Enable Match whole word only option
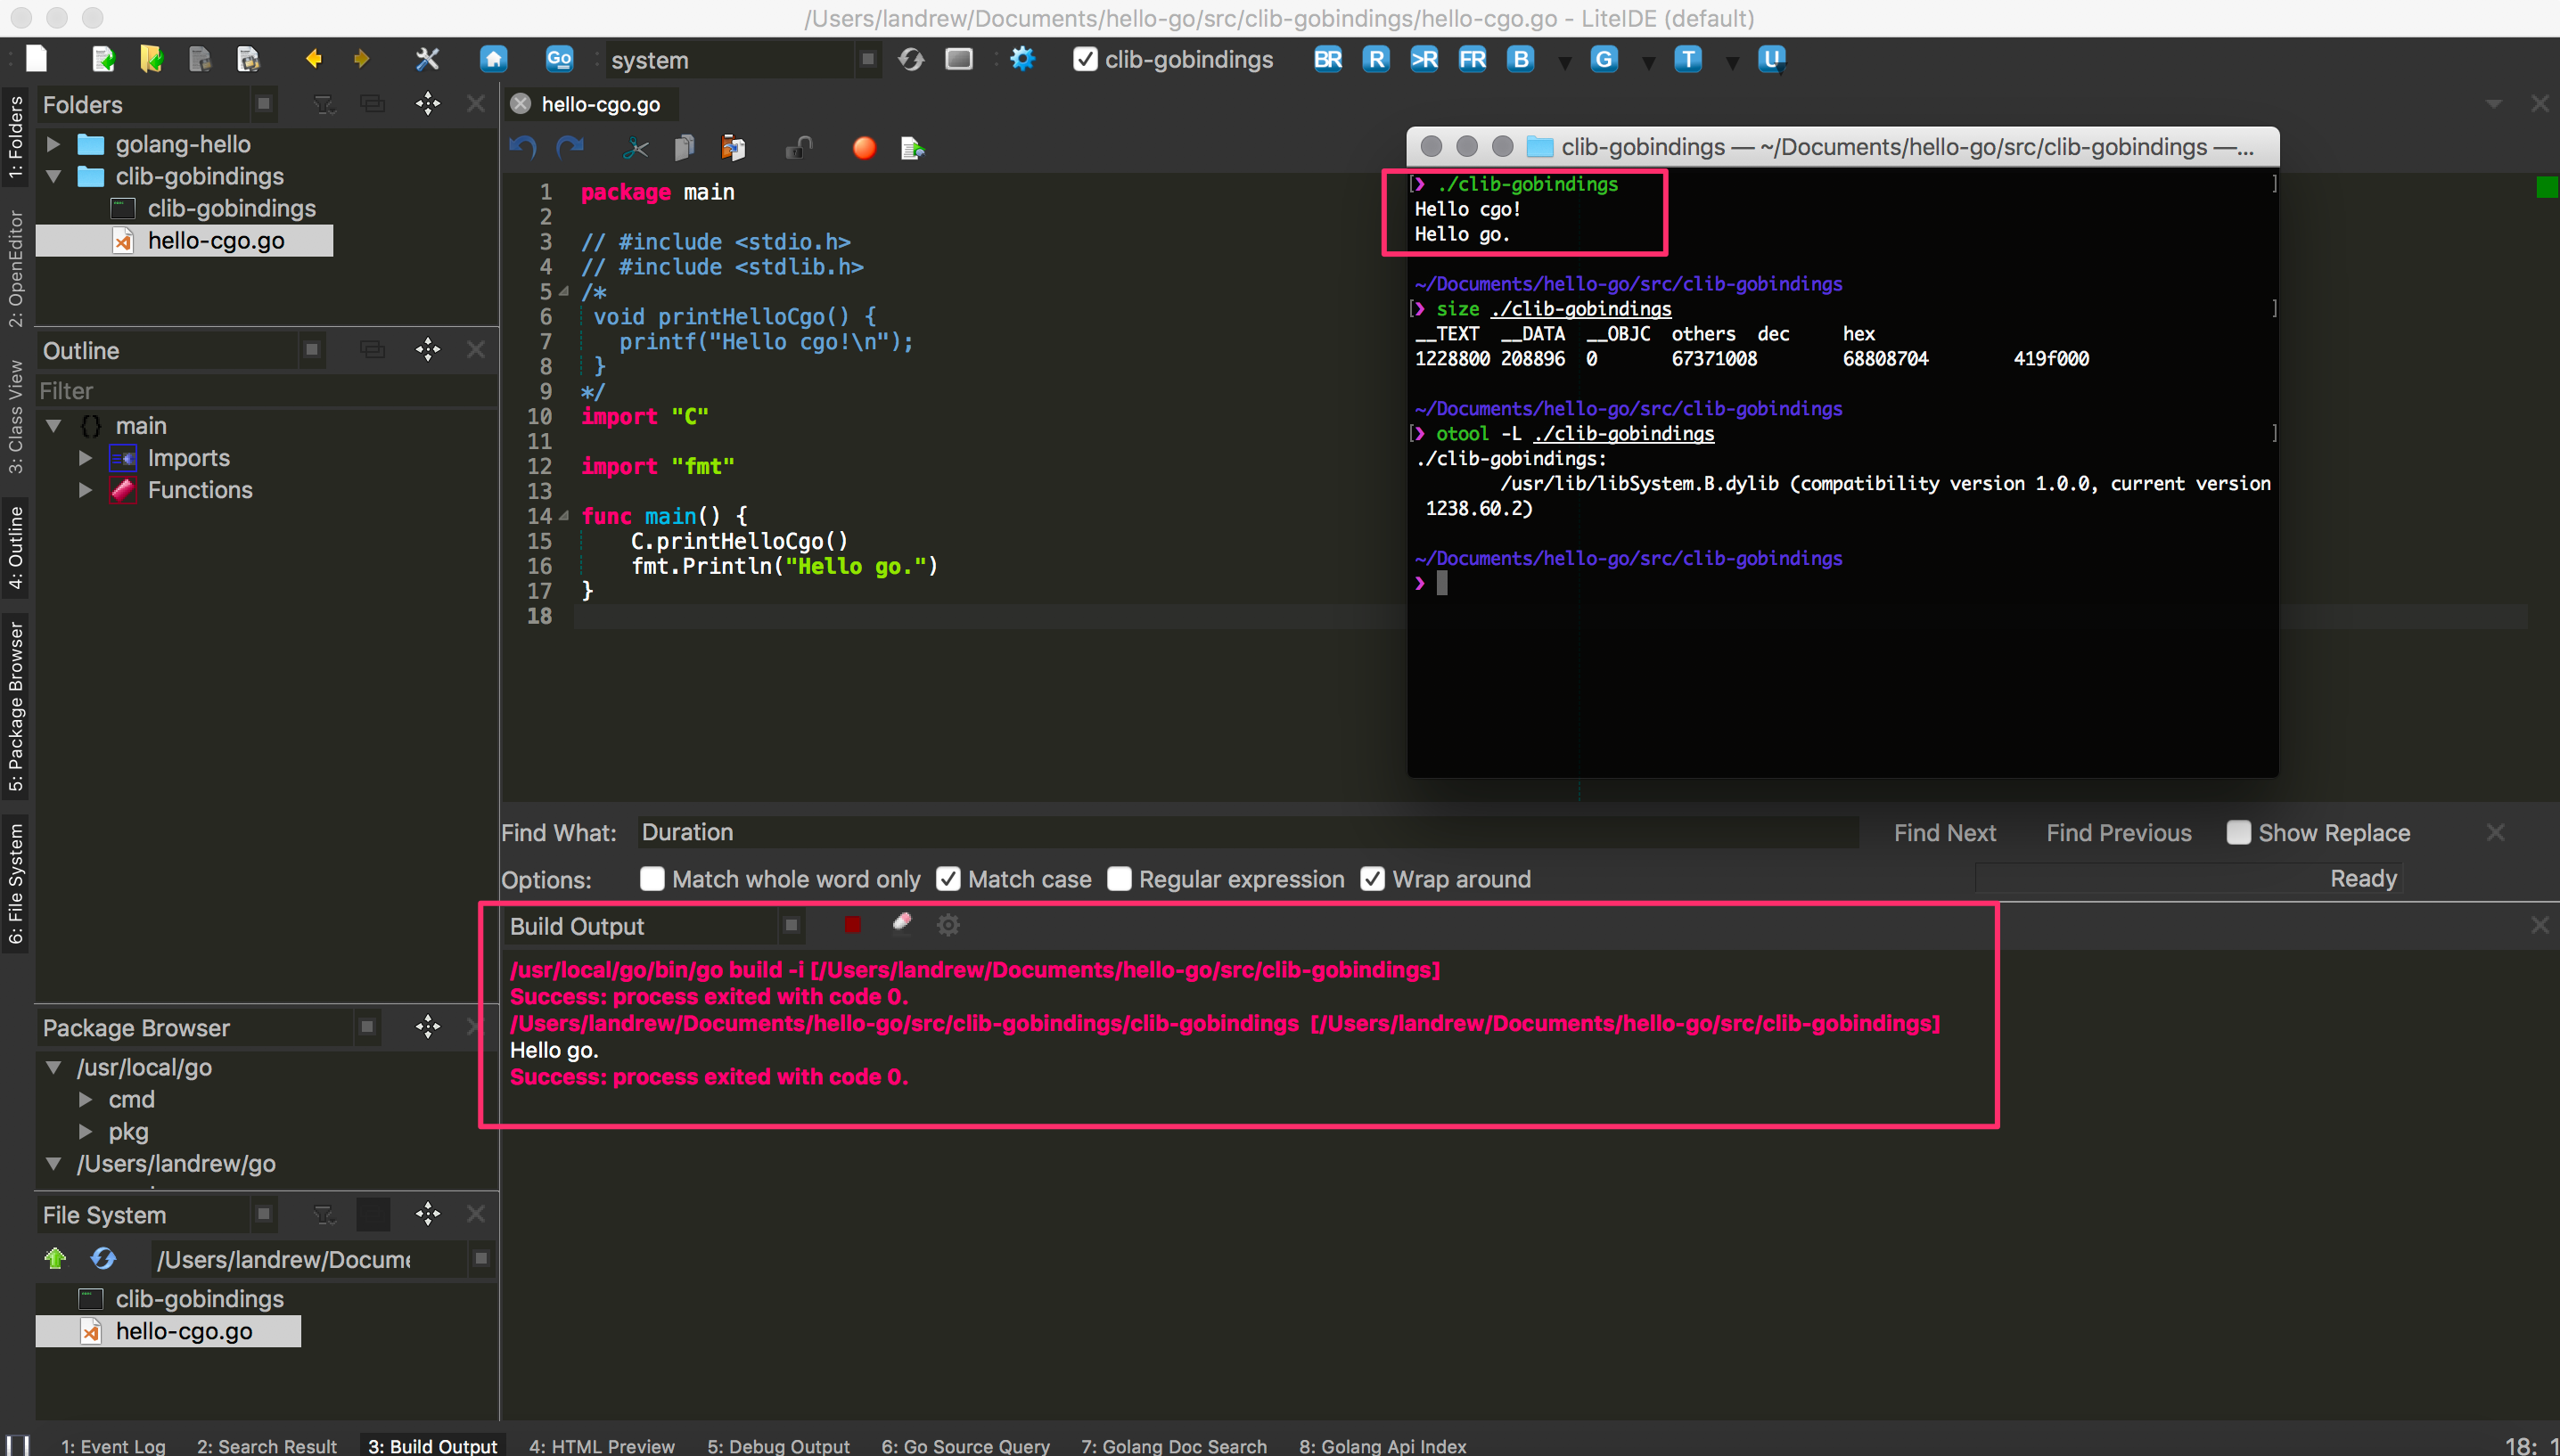This screenshot has height=1456, width=2560. pos(652,879)
